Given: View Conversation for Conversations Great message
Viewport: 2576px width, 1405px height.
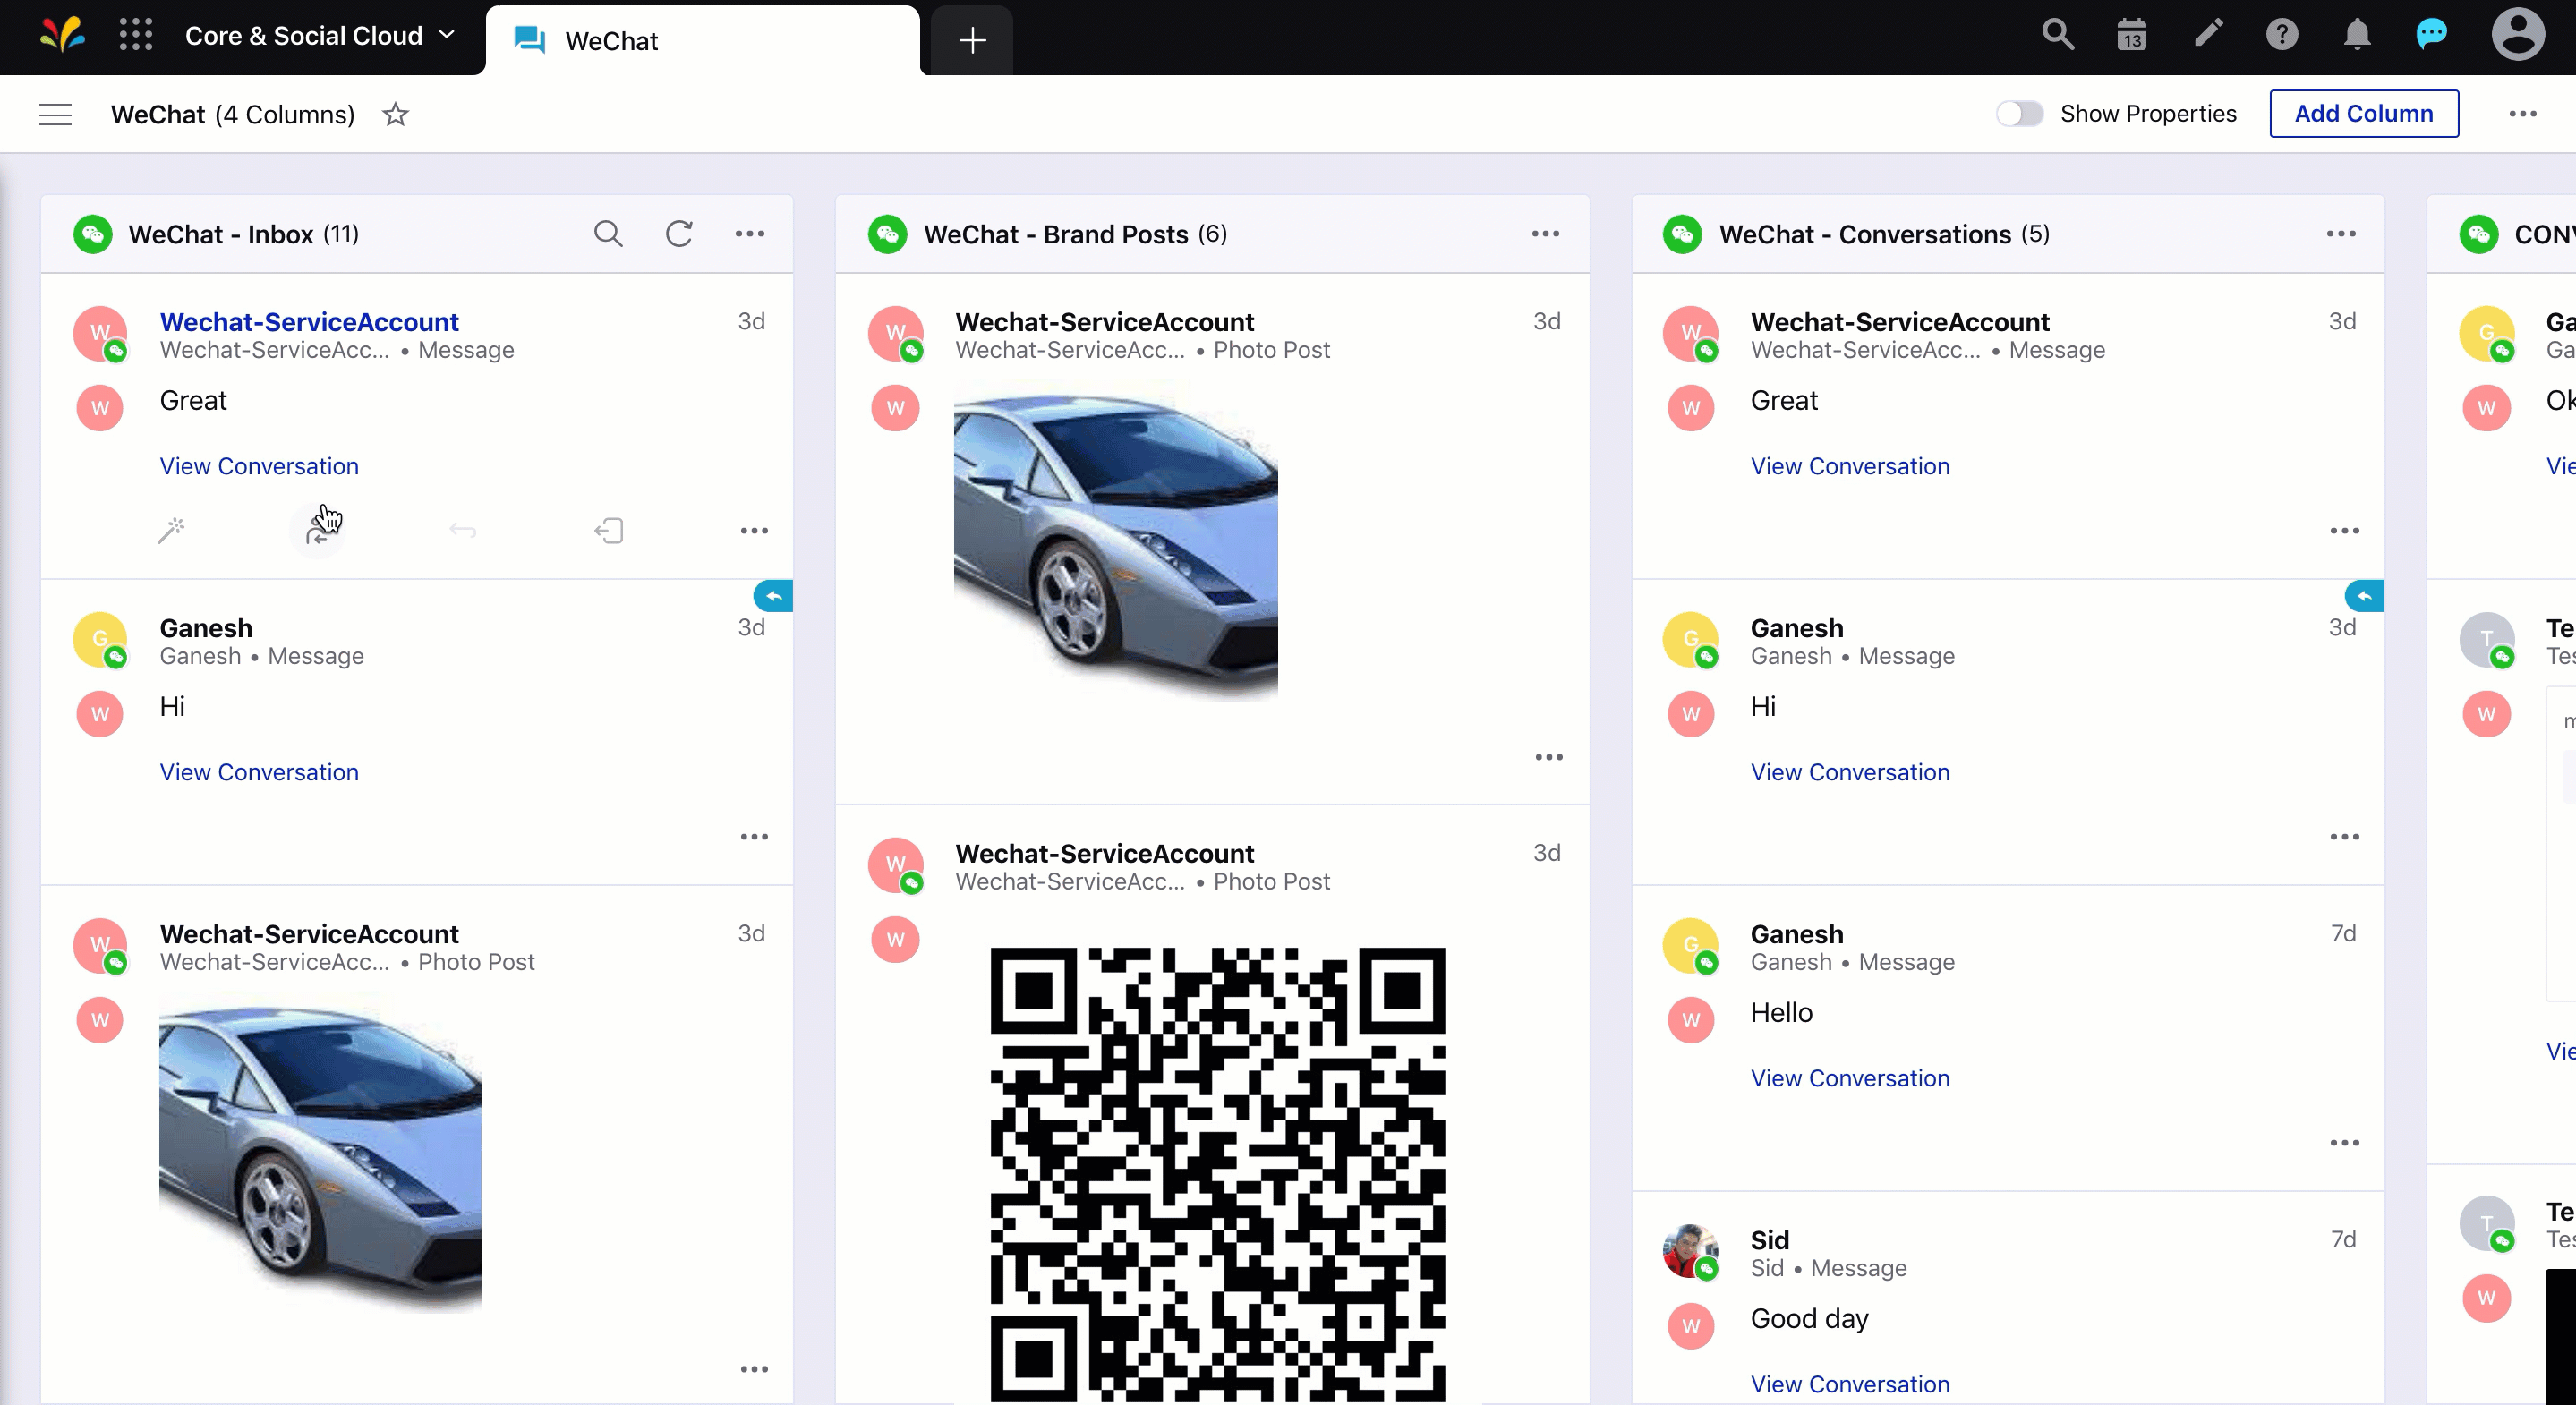Looking at the screenshot, I should point(1850,466).
